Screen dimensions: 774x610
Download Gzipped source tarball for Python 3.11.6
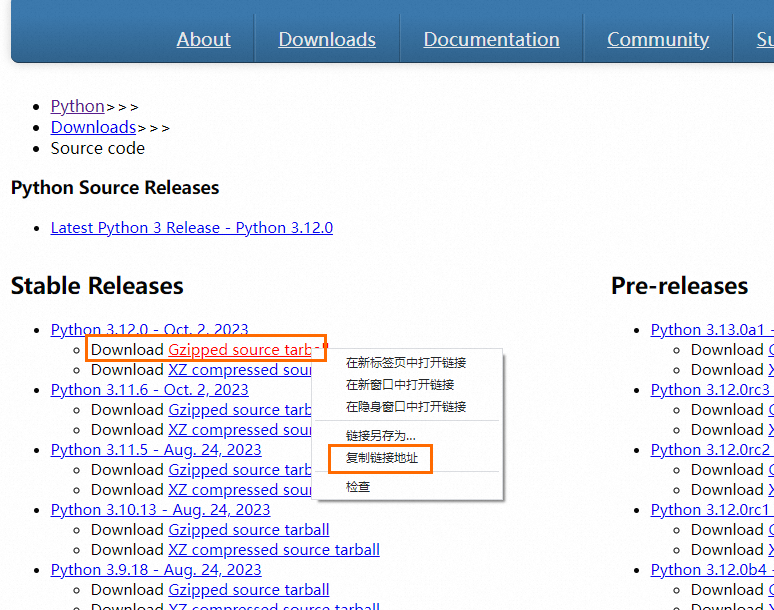[x=240, y=410]
